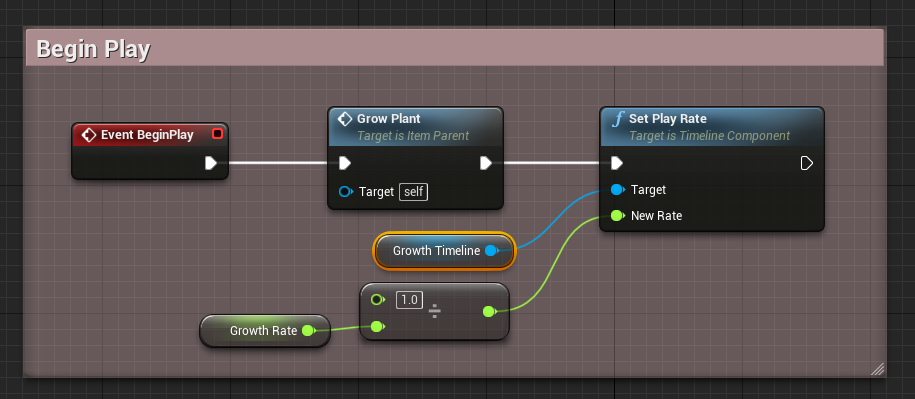The image size is (915, 399).
Task: Click the Target is Timeline Component subtitle
Action: [x=710, y=136]
